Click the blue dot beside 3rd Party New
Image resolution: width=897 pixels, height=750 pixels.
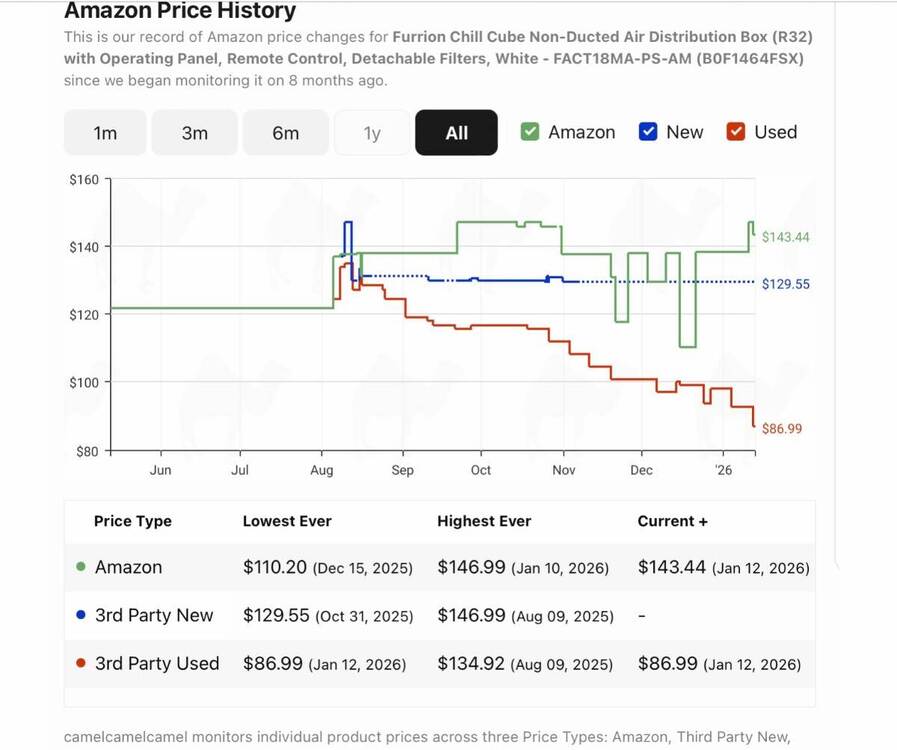(81, 615)
